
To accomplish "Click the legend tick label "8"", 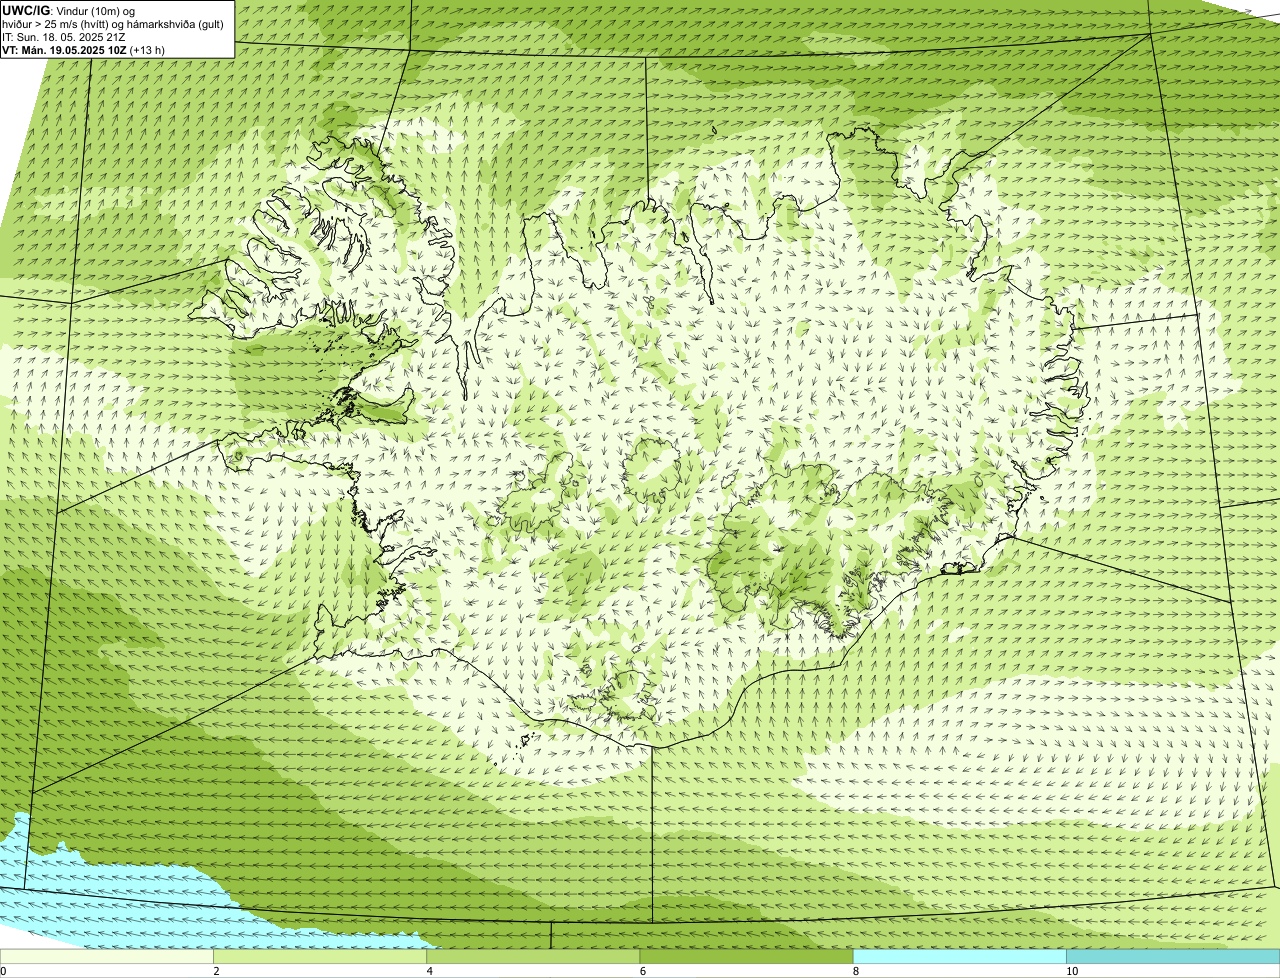I will coord(856,971).
